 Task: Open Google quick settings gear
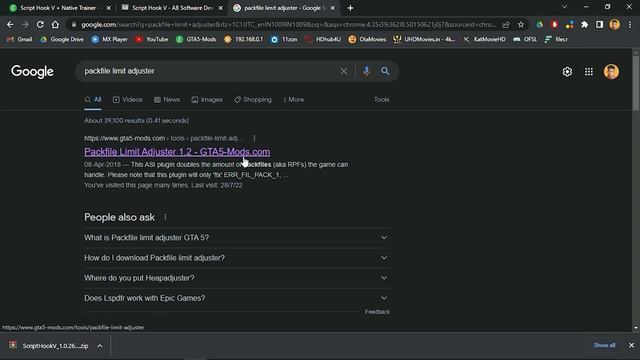(x=567, y=72)
